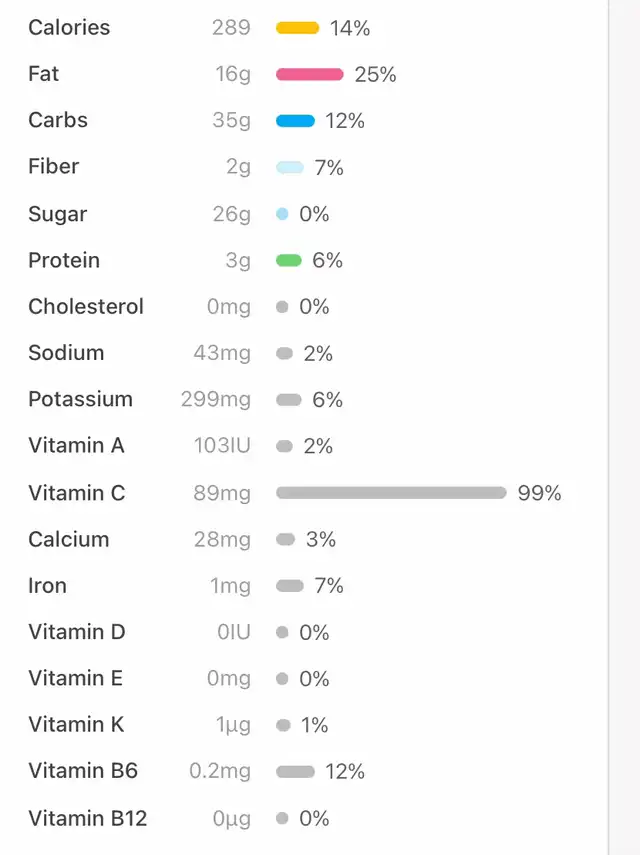Click the 299mg Potassium value
The image size is (640, 855).
coord(216,400)
